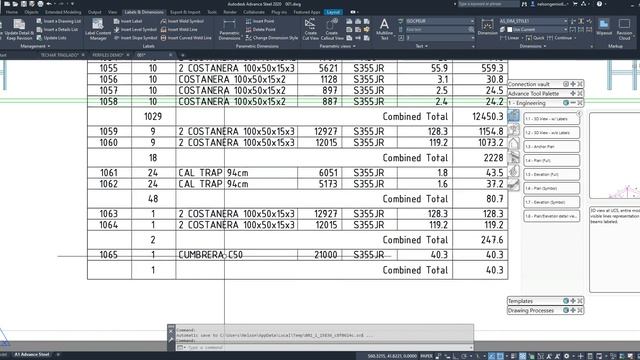Image resolution: width=640 pixels, height=360 pixels.
Task: Open the Linear dimension dropdown arrow
Action: 522,38
